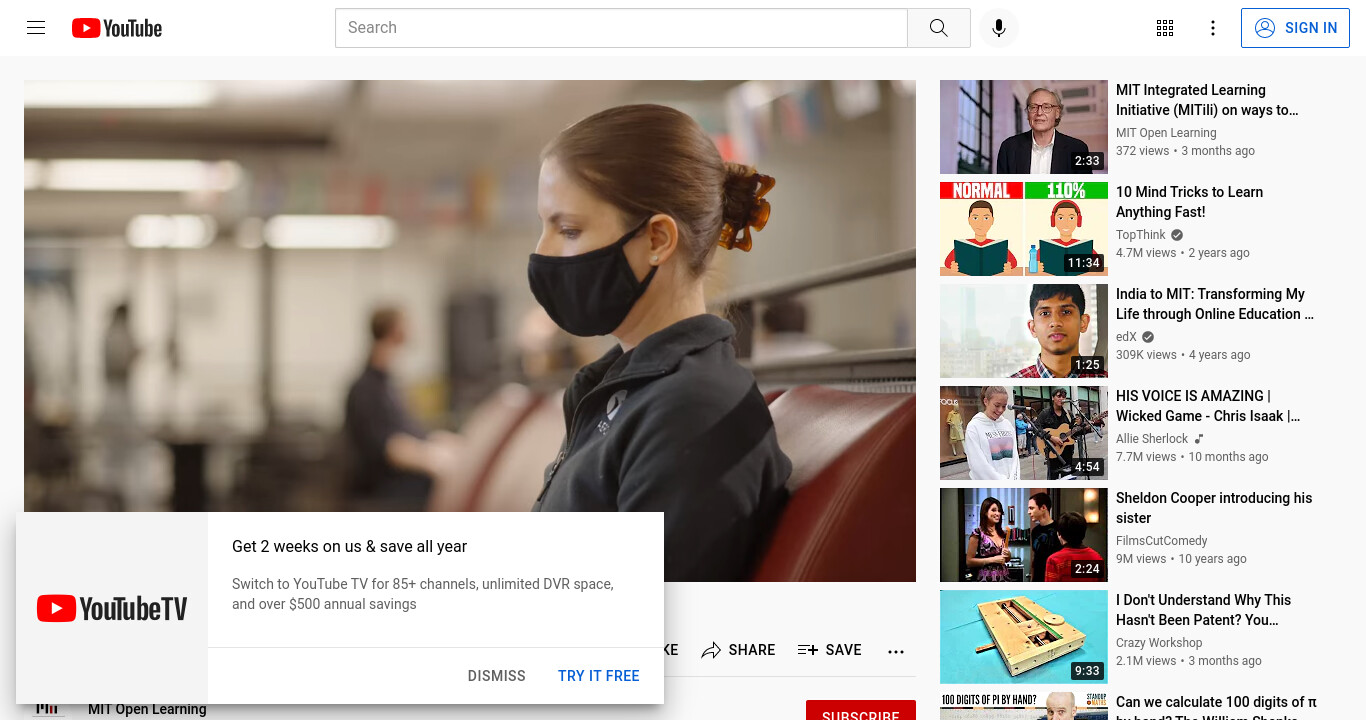Focus the Search input field
Screen dimensions: 1366x720
(x=621, y=28)
